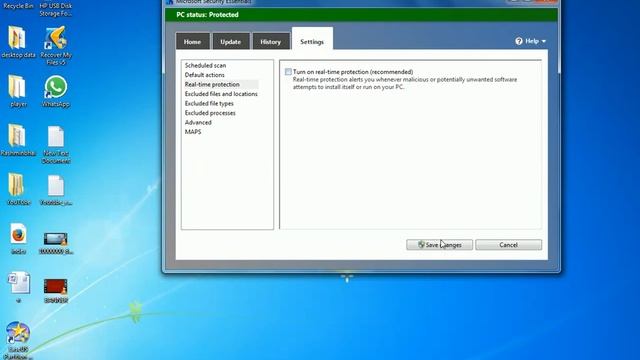640x360 pixels.
Task: Click the PC status: Protected banner text
Action: (207, 15)
